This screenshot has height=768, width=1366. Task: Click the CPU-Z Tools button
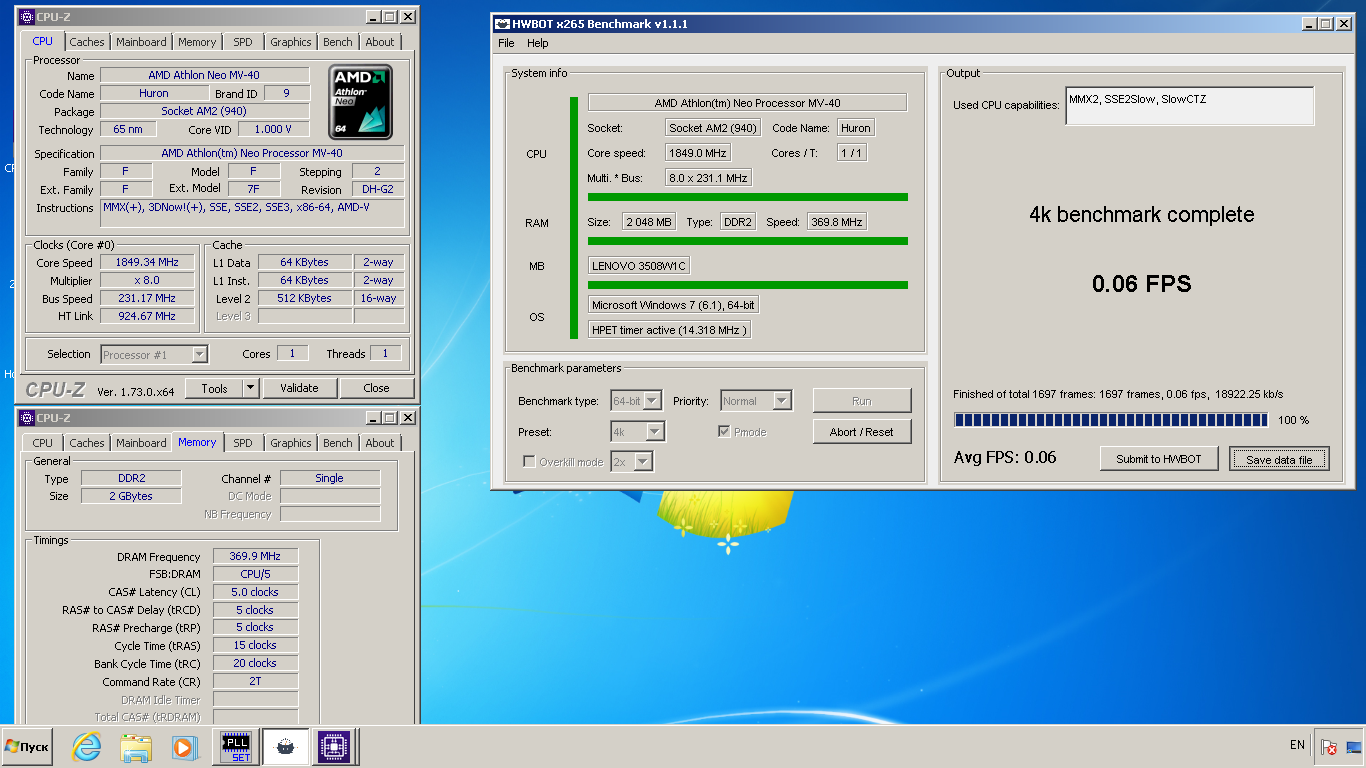click(214, 388)
